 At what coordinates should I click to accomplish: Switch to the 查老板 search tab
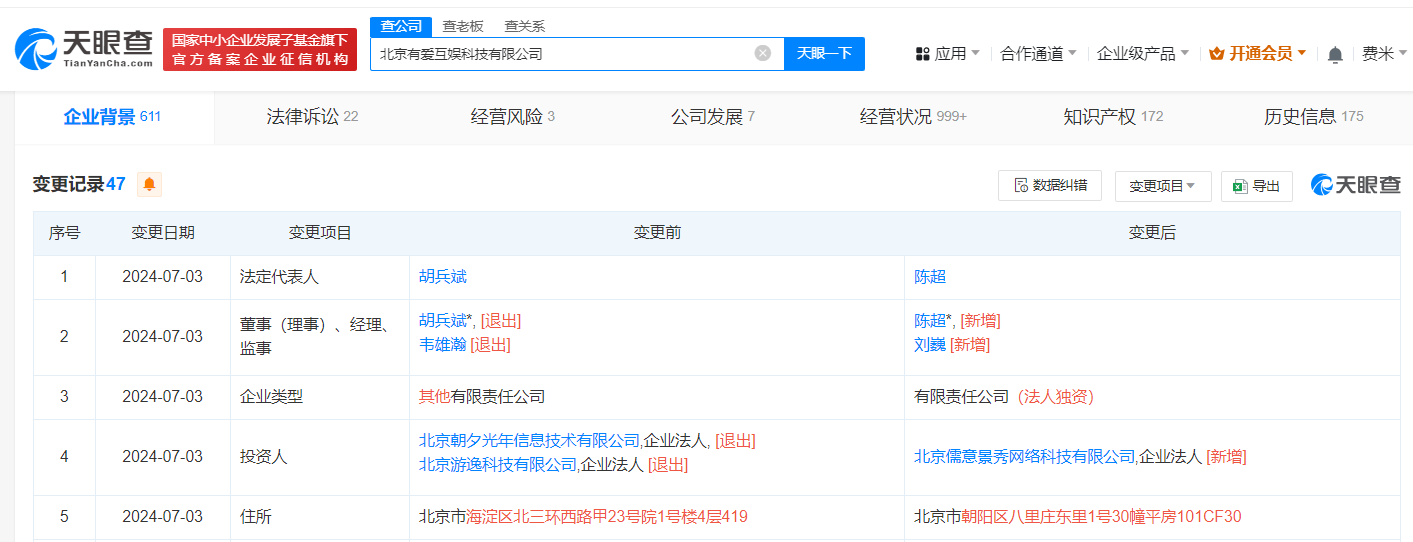(463, 27)
